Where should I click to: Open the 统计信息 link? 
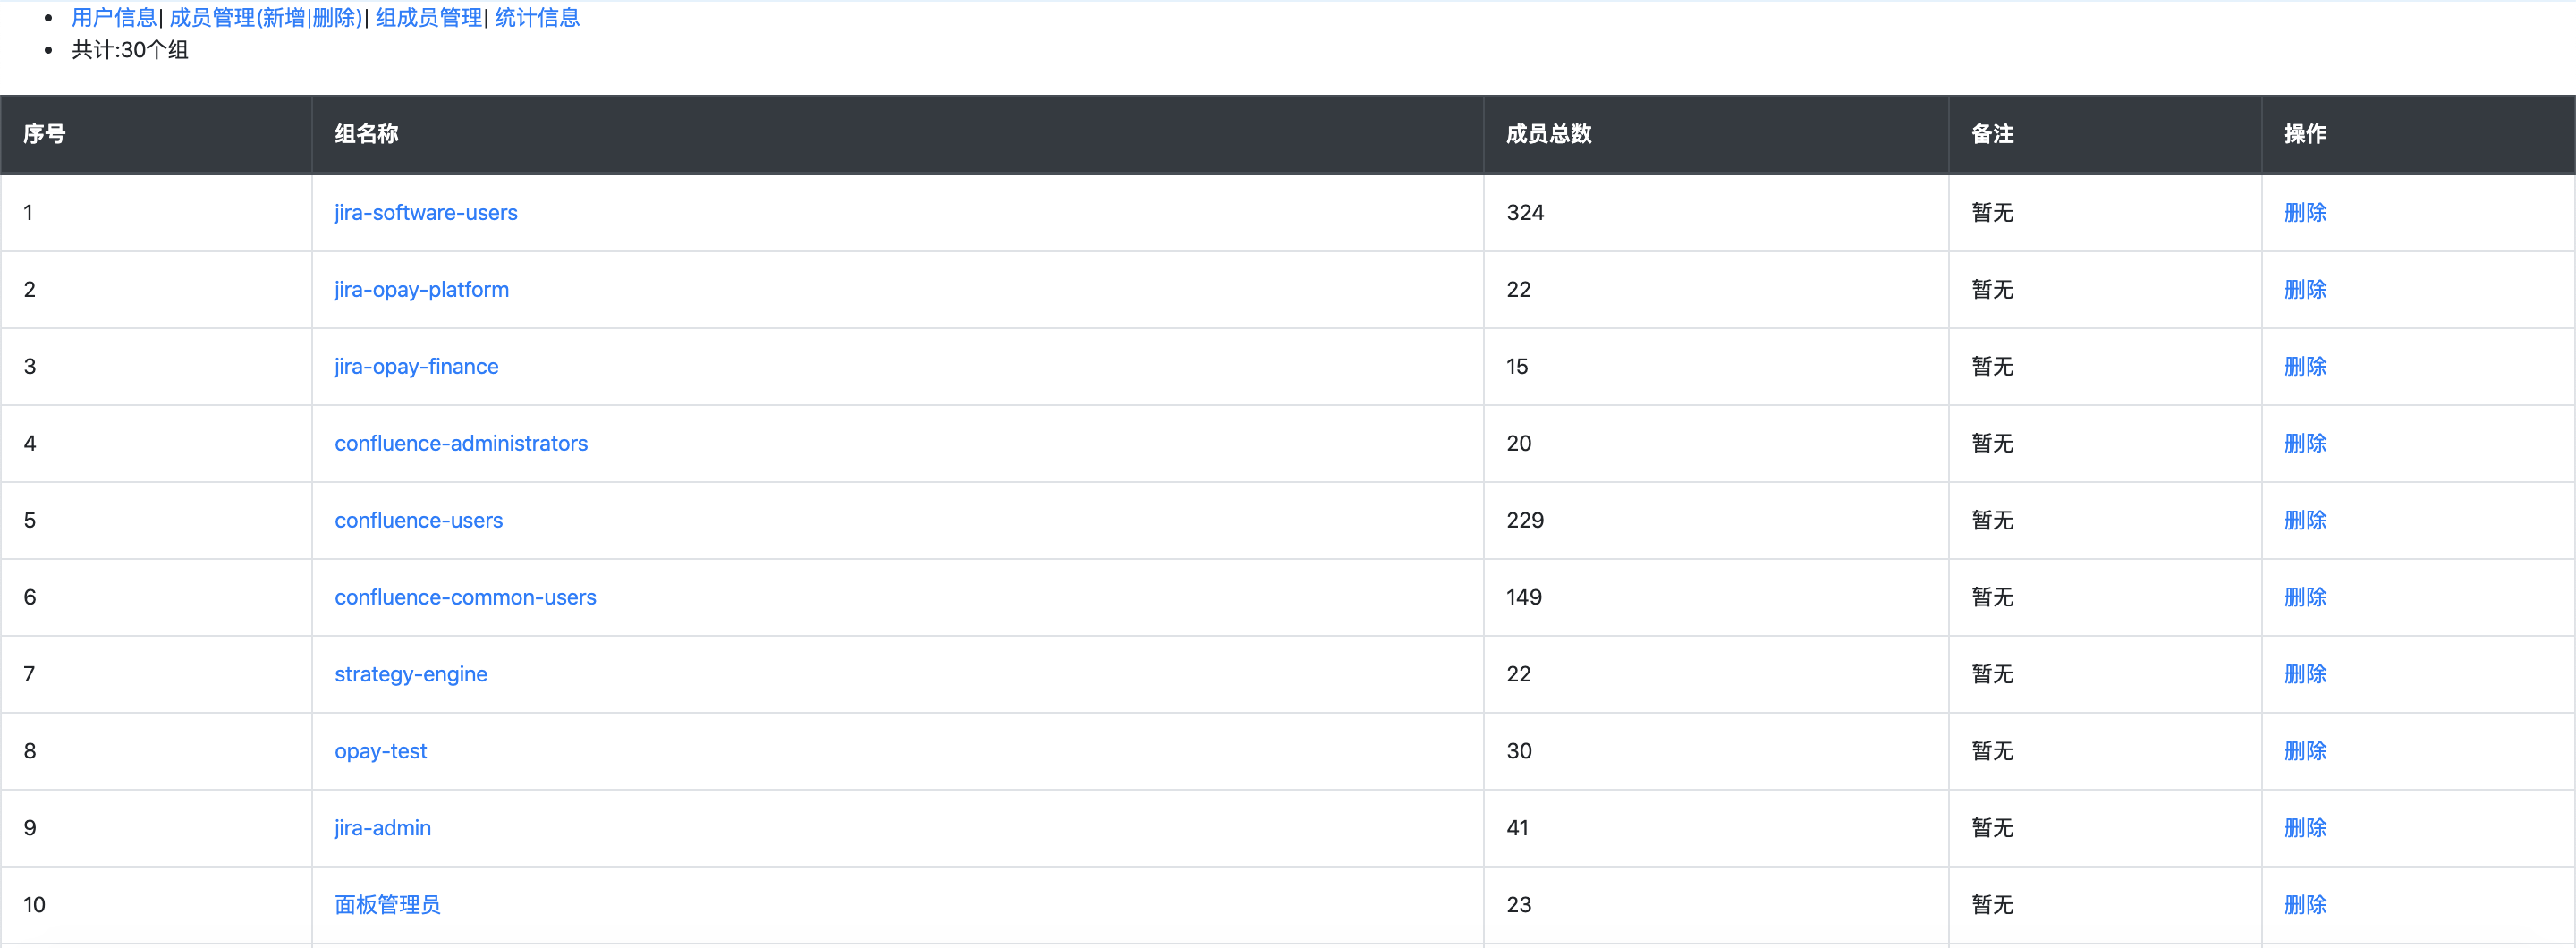click(537, 18)
